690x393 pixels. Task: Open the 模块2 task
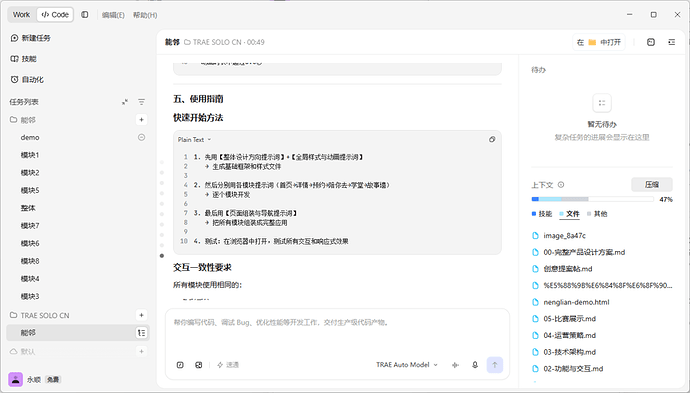coord(30,173)
